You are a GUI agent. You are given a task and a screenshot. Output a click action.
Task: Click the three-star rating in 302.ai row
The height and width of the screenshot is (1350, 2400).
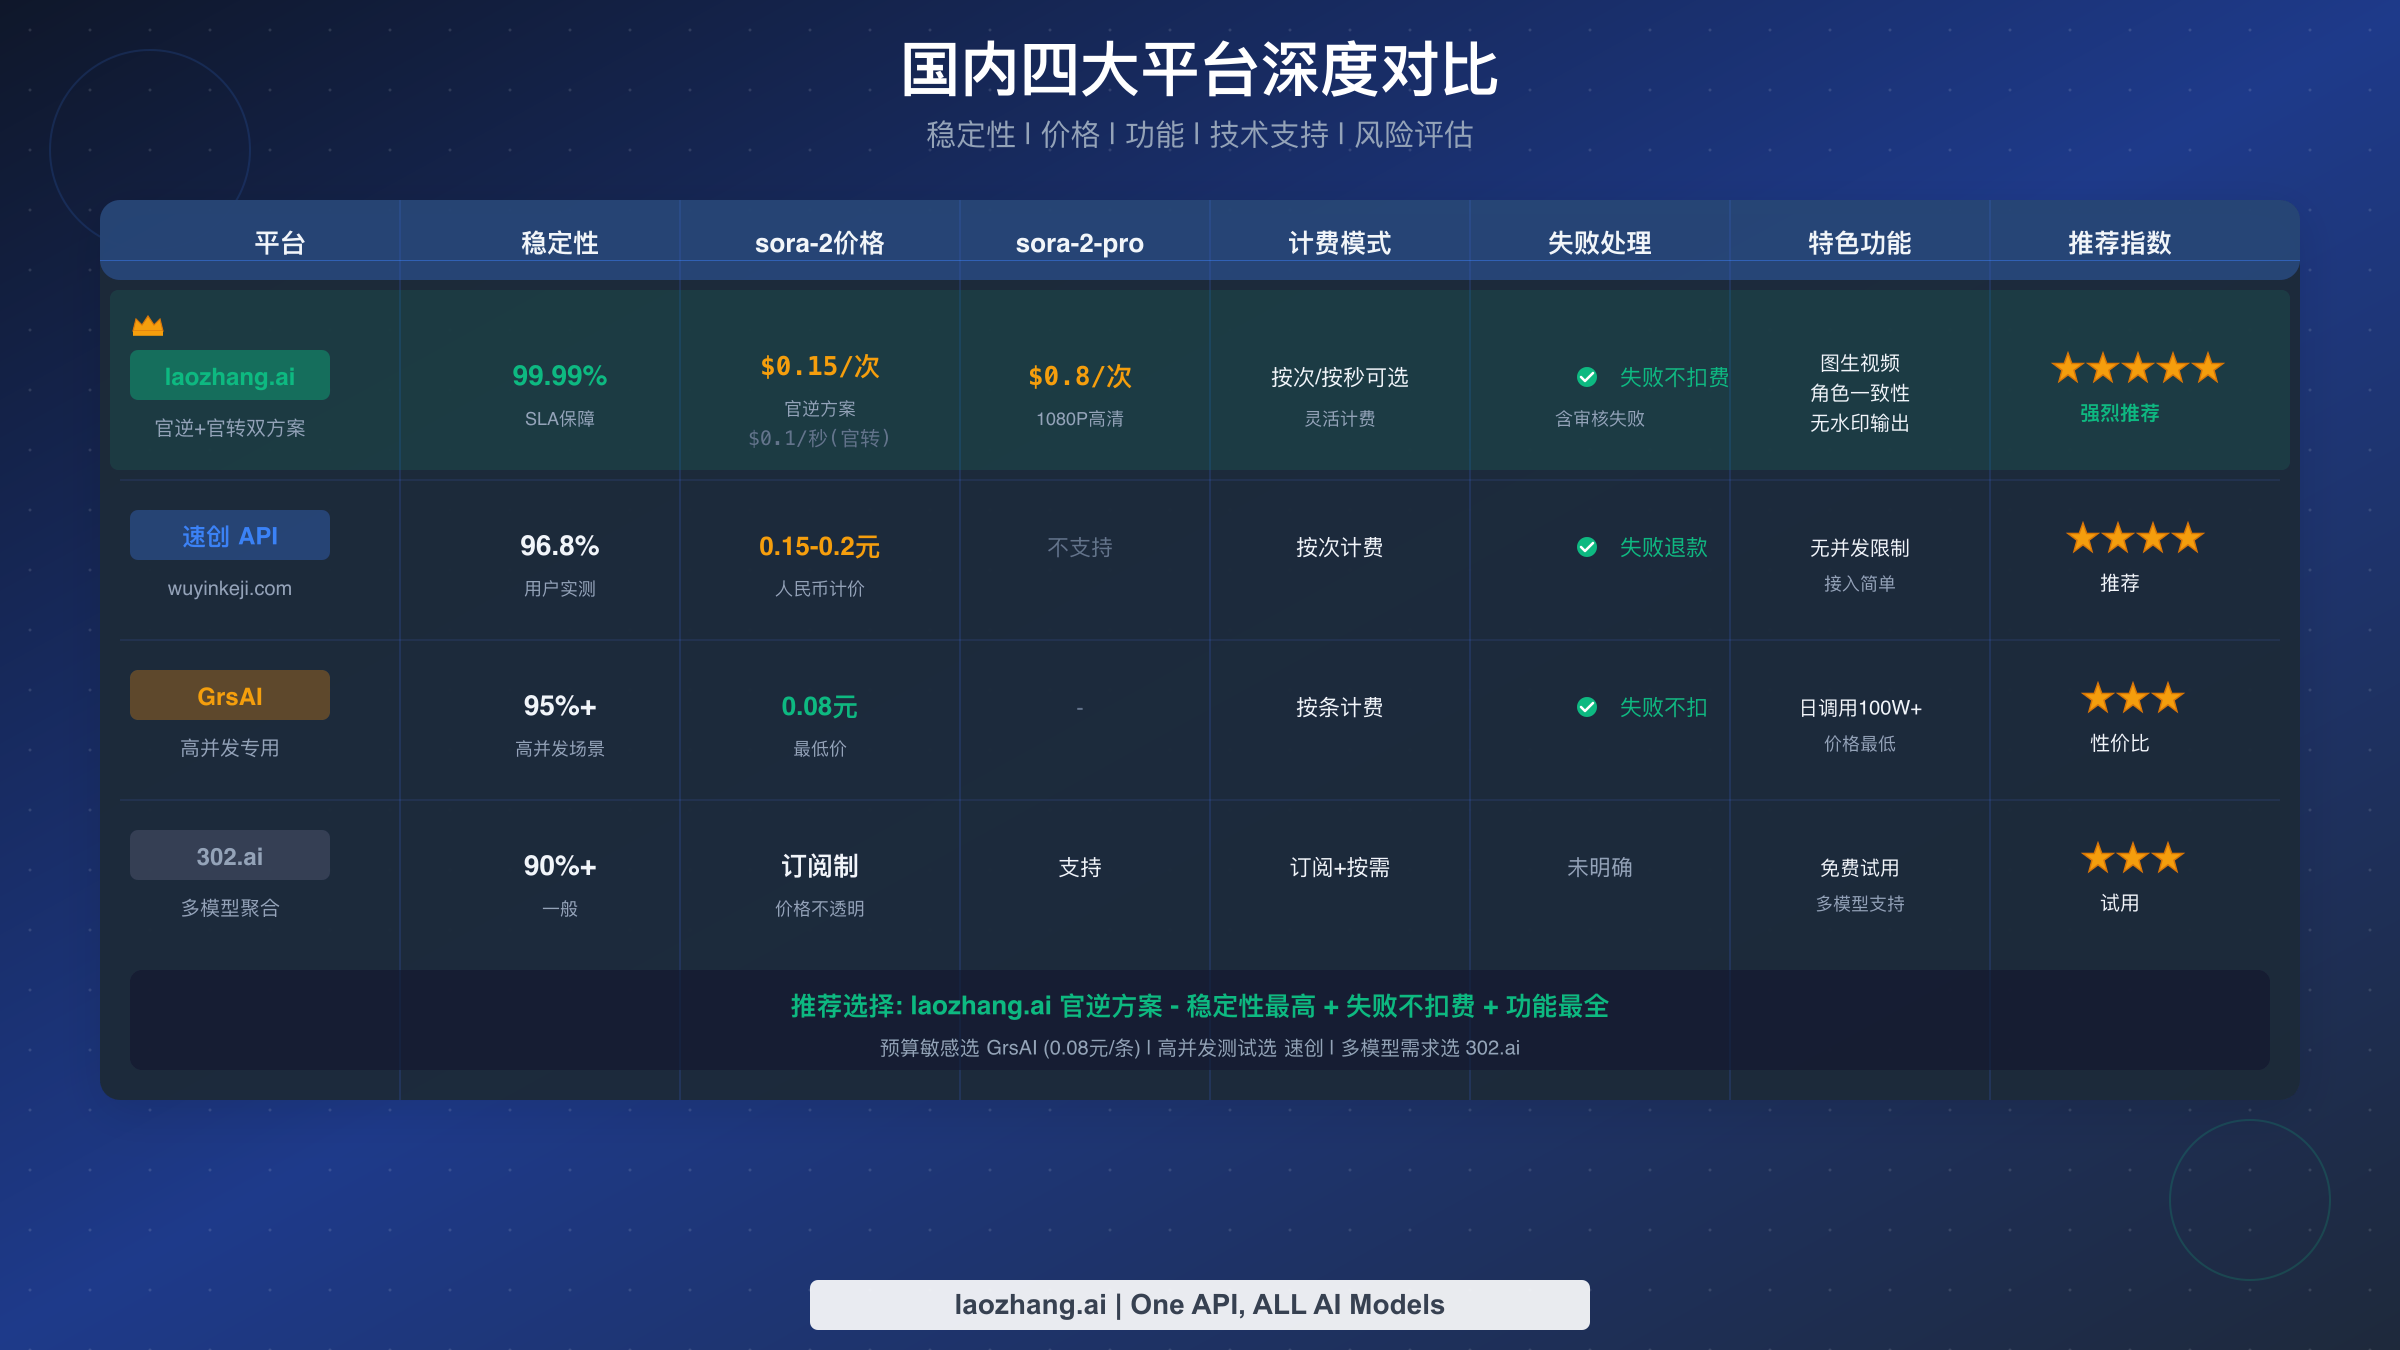click(x=2132, y=858)
